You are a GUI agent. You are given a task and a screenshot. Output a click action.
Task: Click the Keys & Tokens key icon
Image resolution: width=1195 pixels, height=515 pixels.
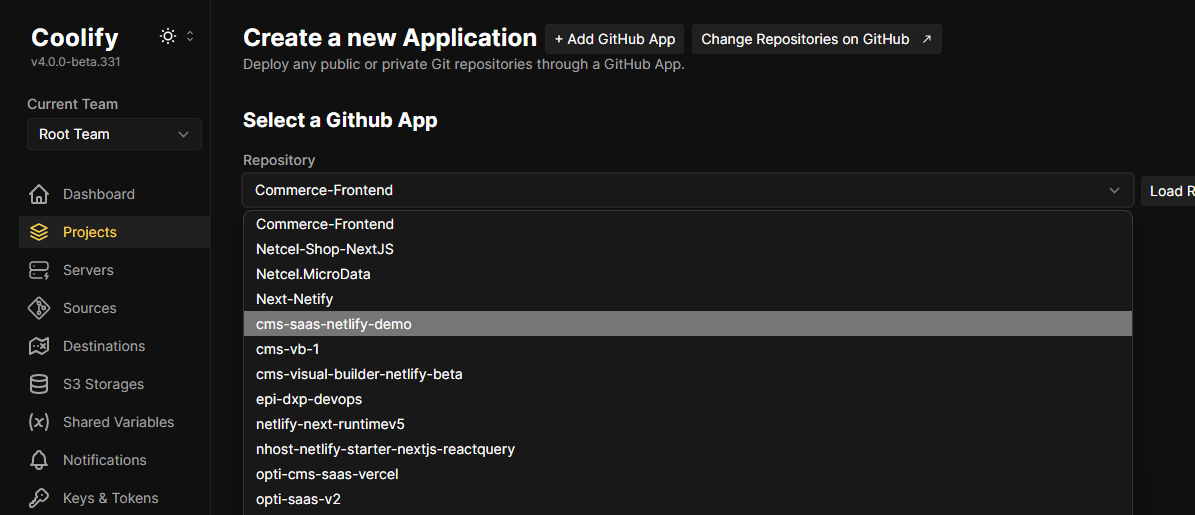(x=39, y=498)
